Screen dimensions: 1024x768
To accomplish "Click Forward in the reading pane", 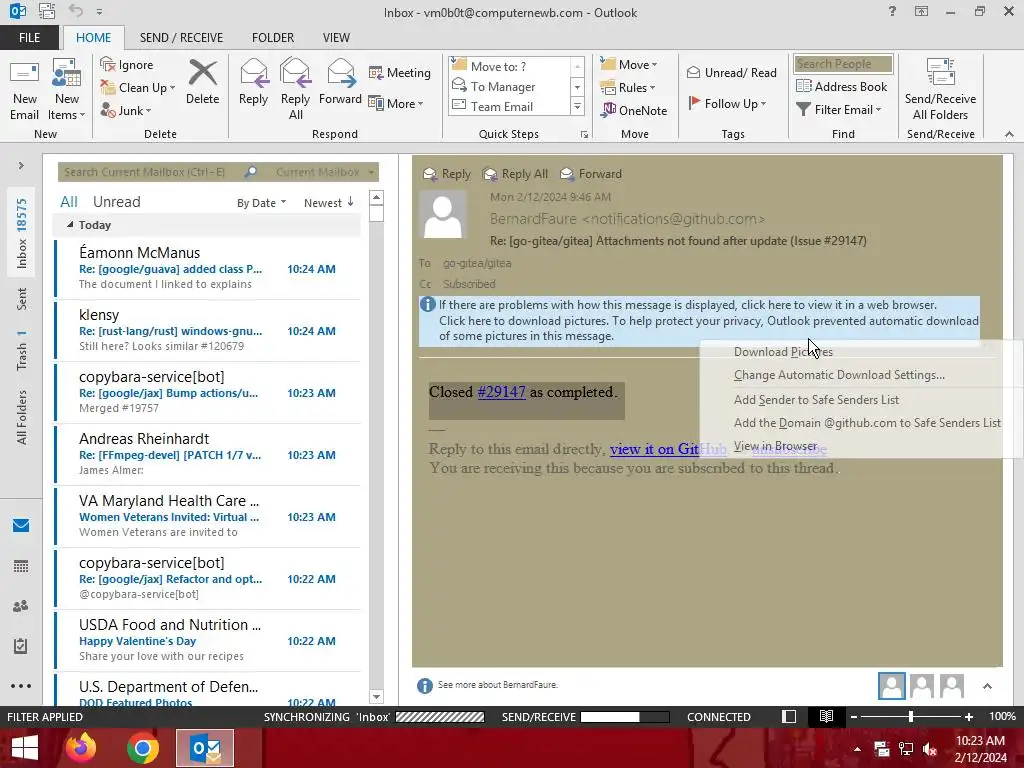I will [x=591, y=174].
